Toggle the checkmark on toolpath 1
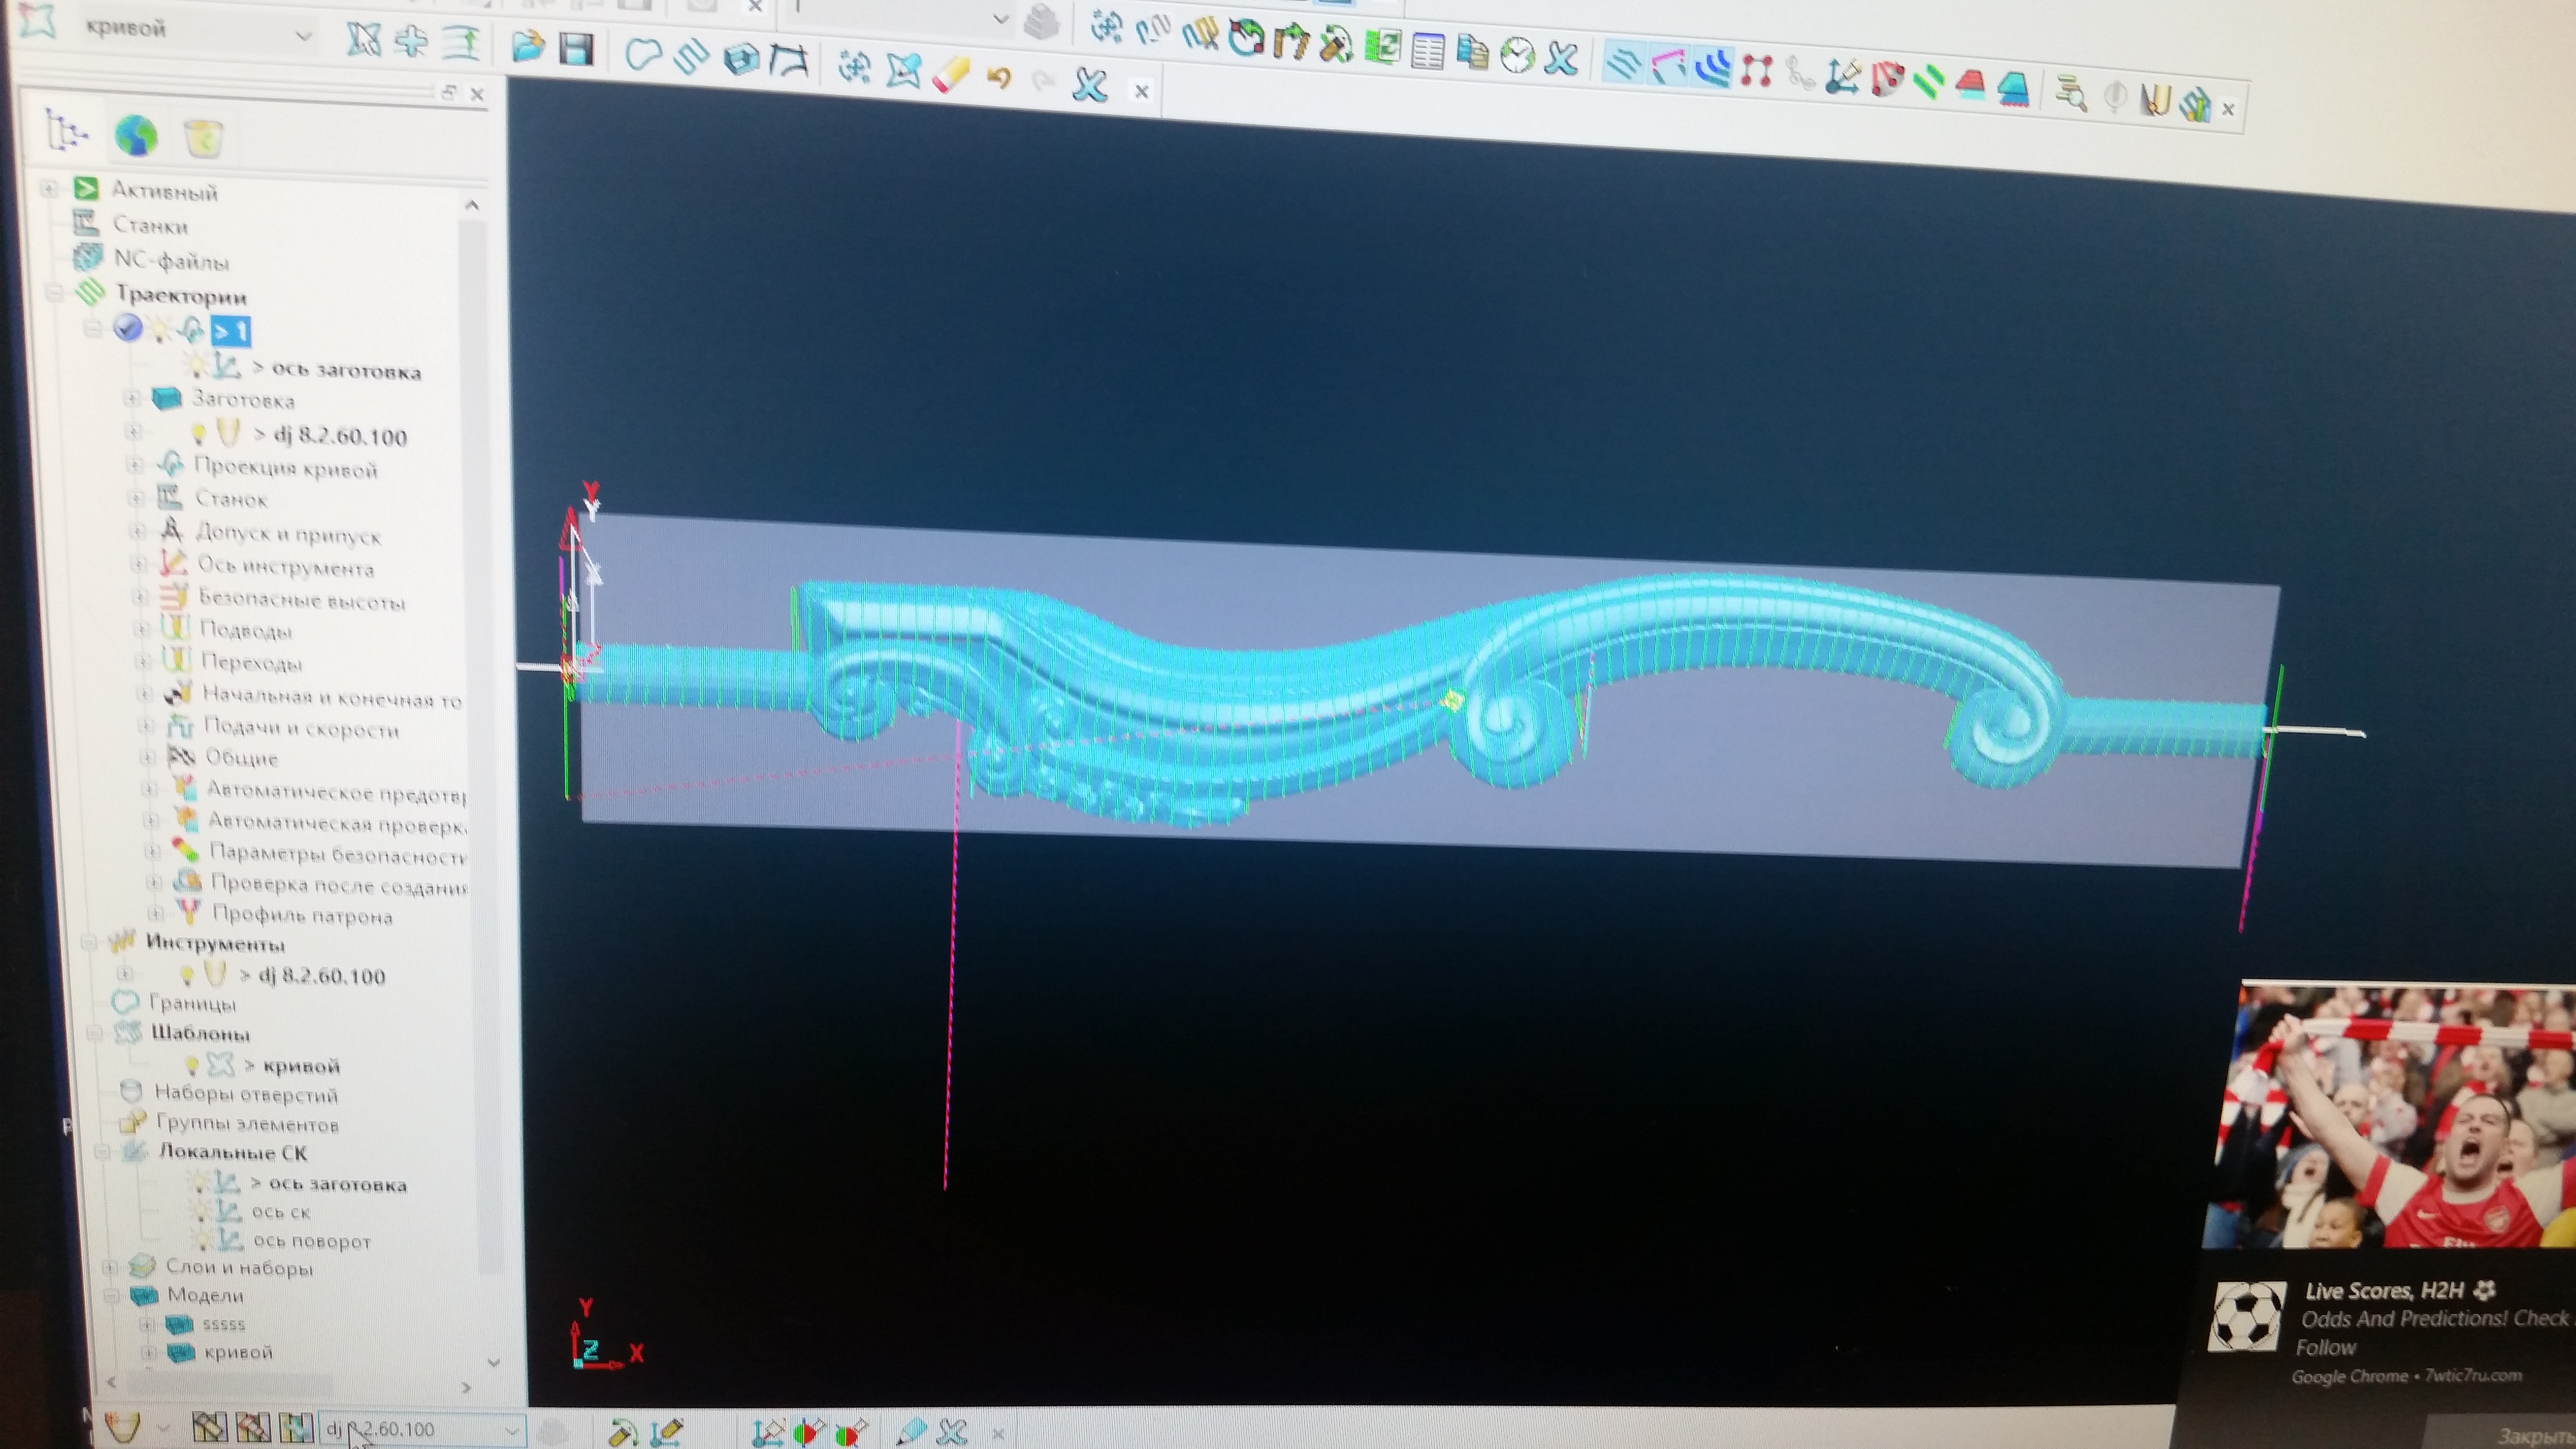 [x=127, y=327]
